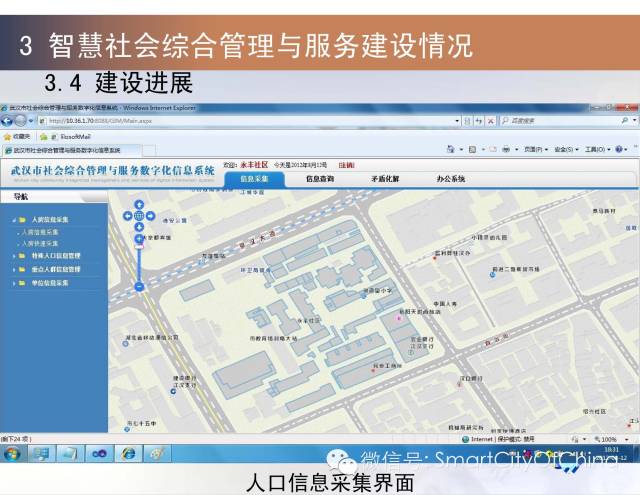Click the magnifier search icon

[624, 121]
